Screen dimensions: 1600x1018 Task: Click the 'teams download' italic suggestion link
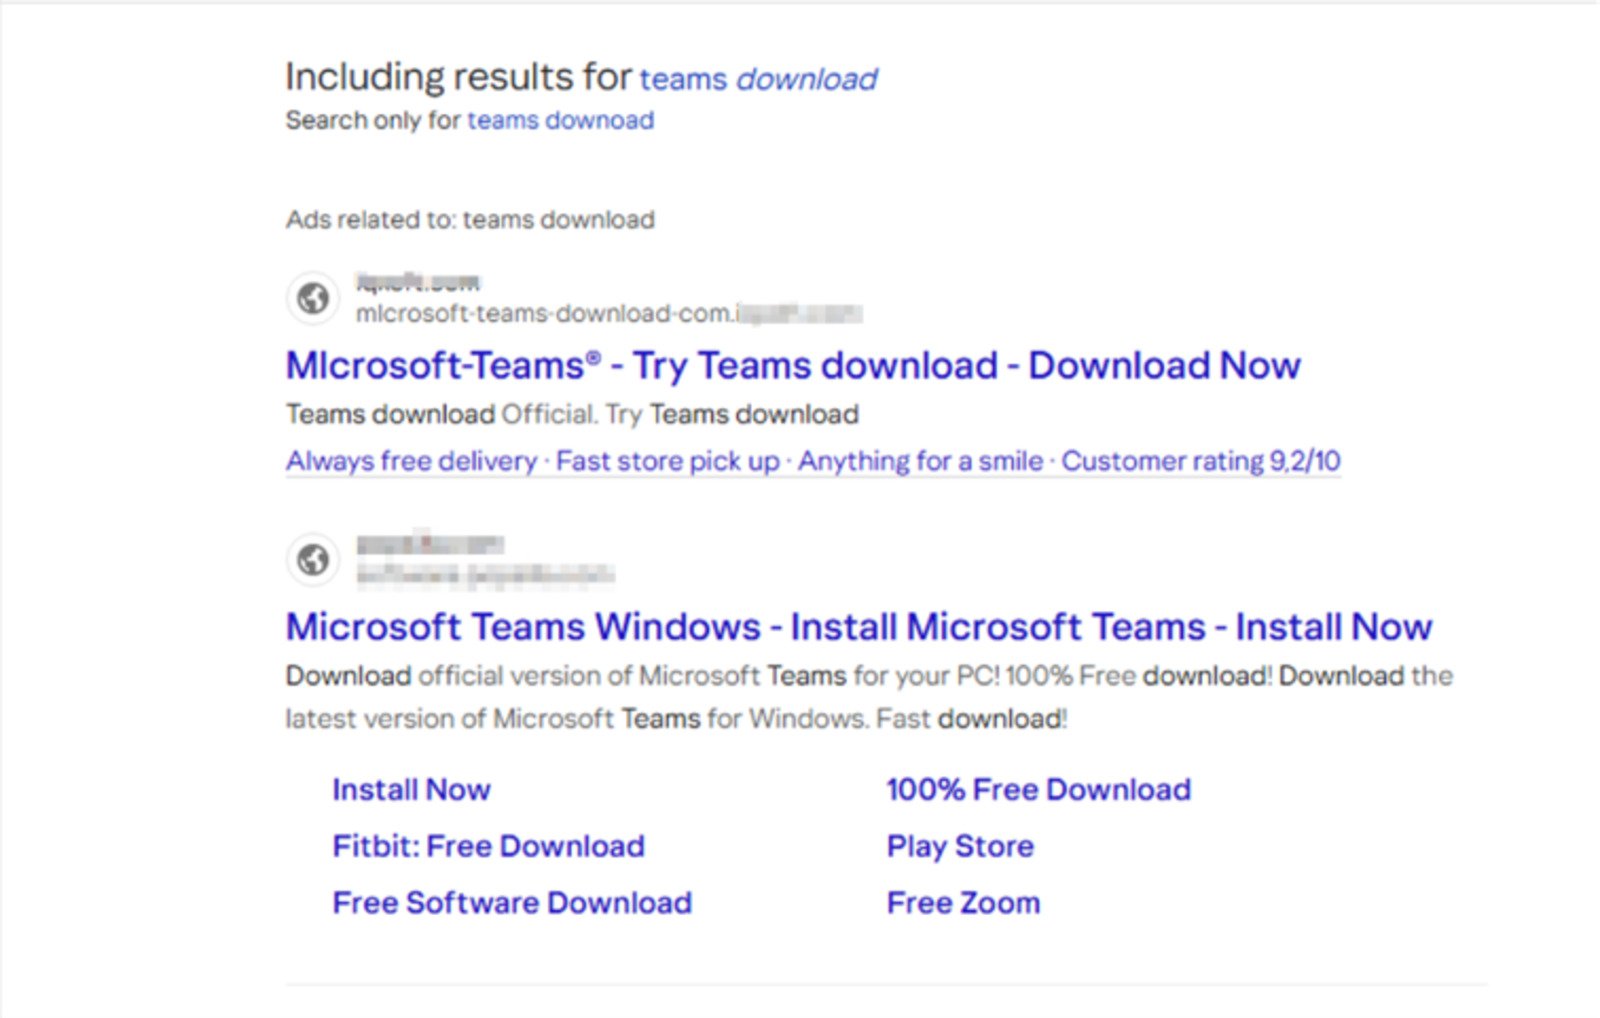(x=758, y=79)
